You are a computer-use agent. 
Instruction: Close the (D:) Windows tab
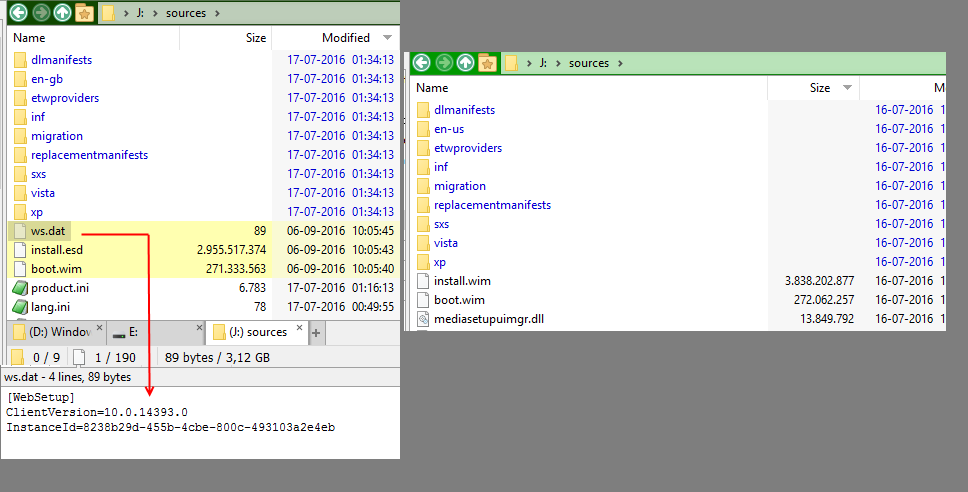(x=99, y=328)
